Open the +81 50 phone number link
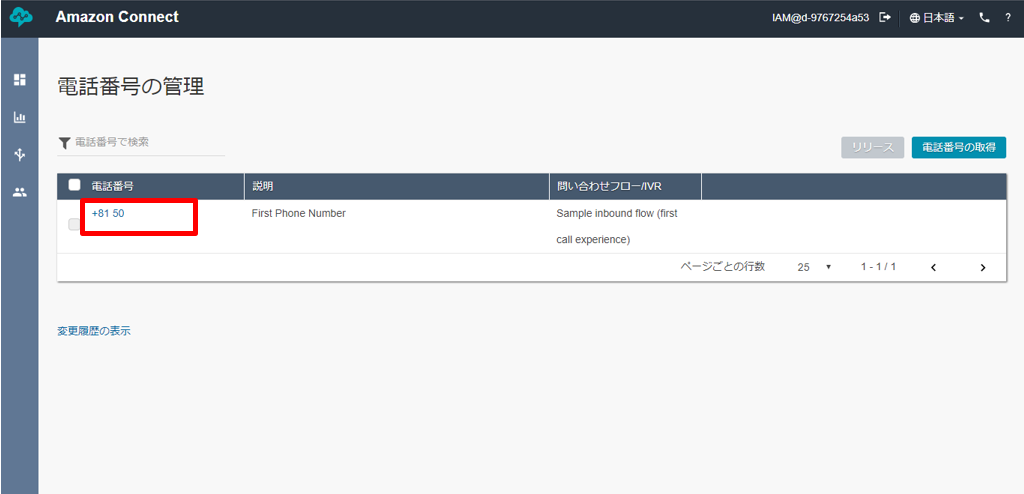This screenshot has width=1024, height=494. (x=108, y=213)
